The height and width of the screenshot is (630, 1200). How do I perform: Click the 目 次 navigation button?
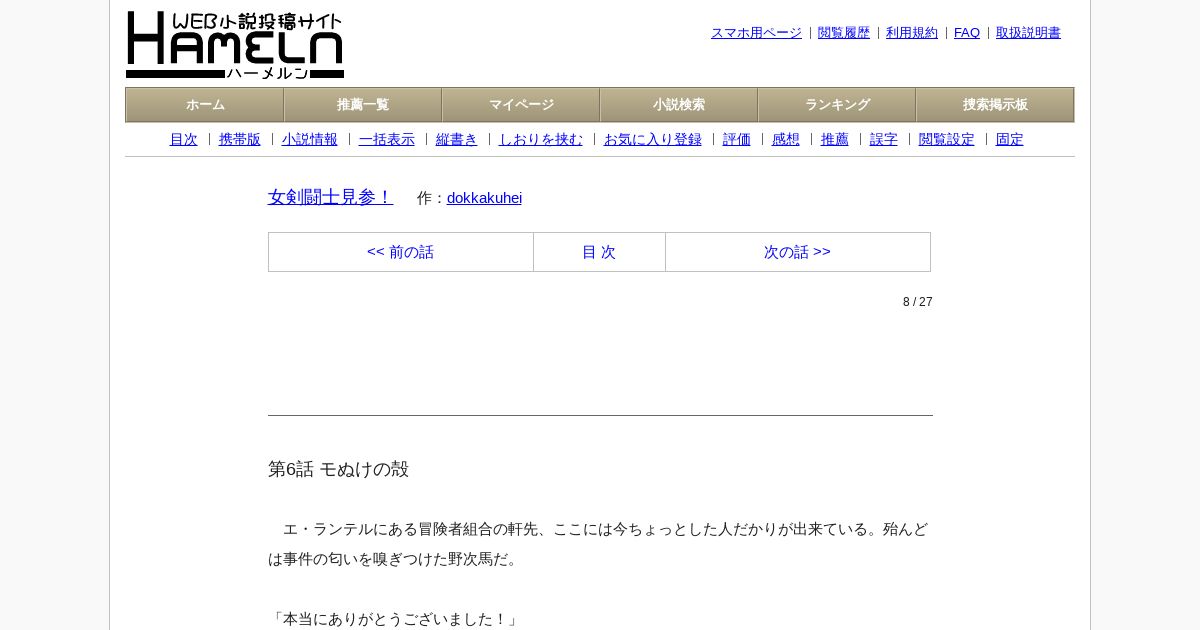(x=599, y=252)
